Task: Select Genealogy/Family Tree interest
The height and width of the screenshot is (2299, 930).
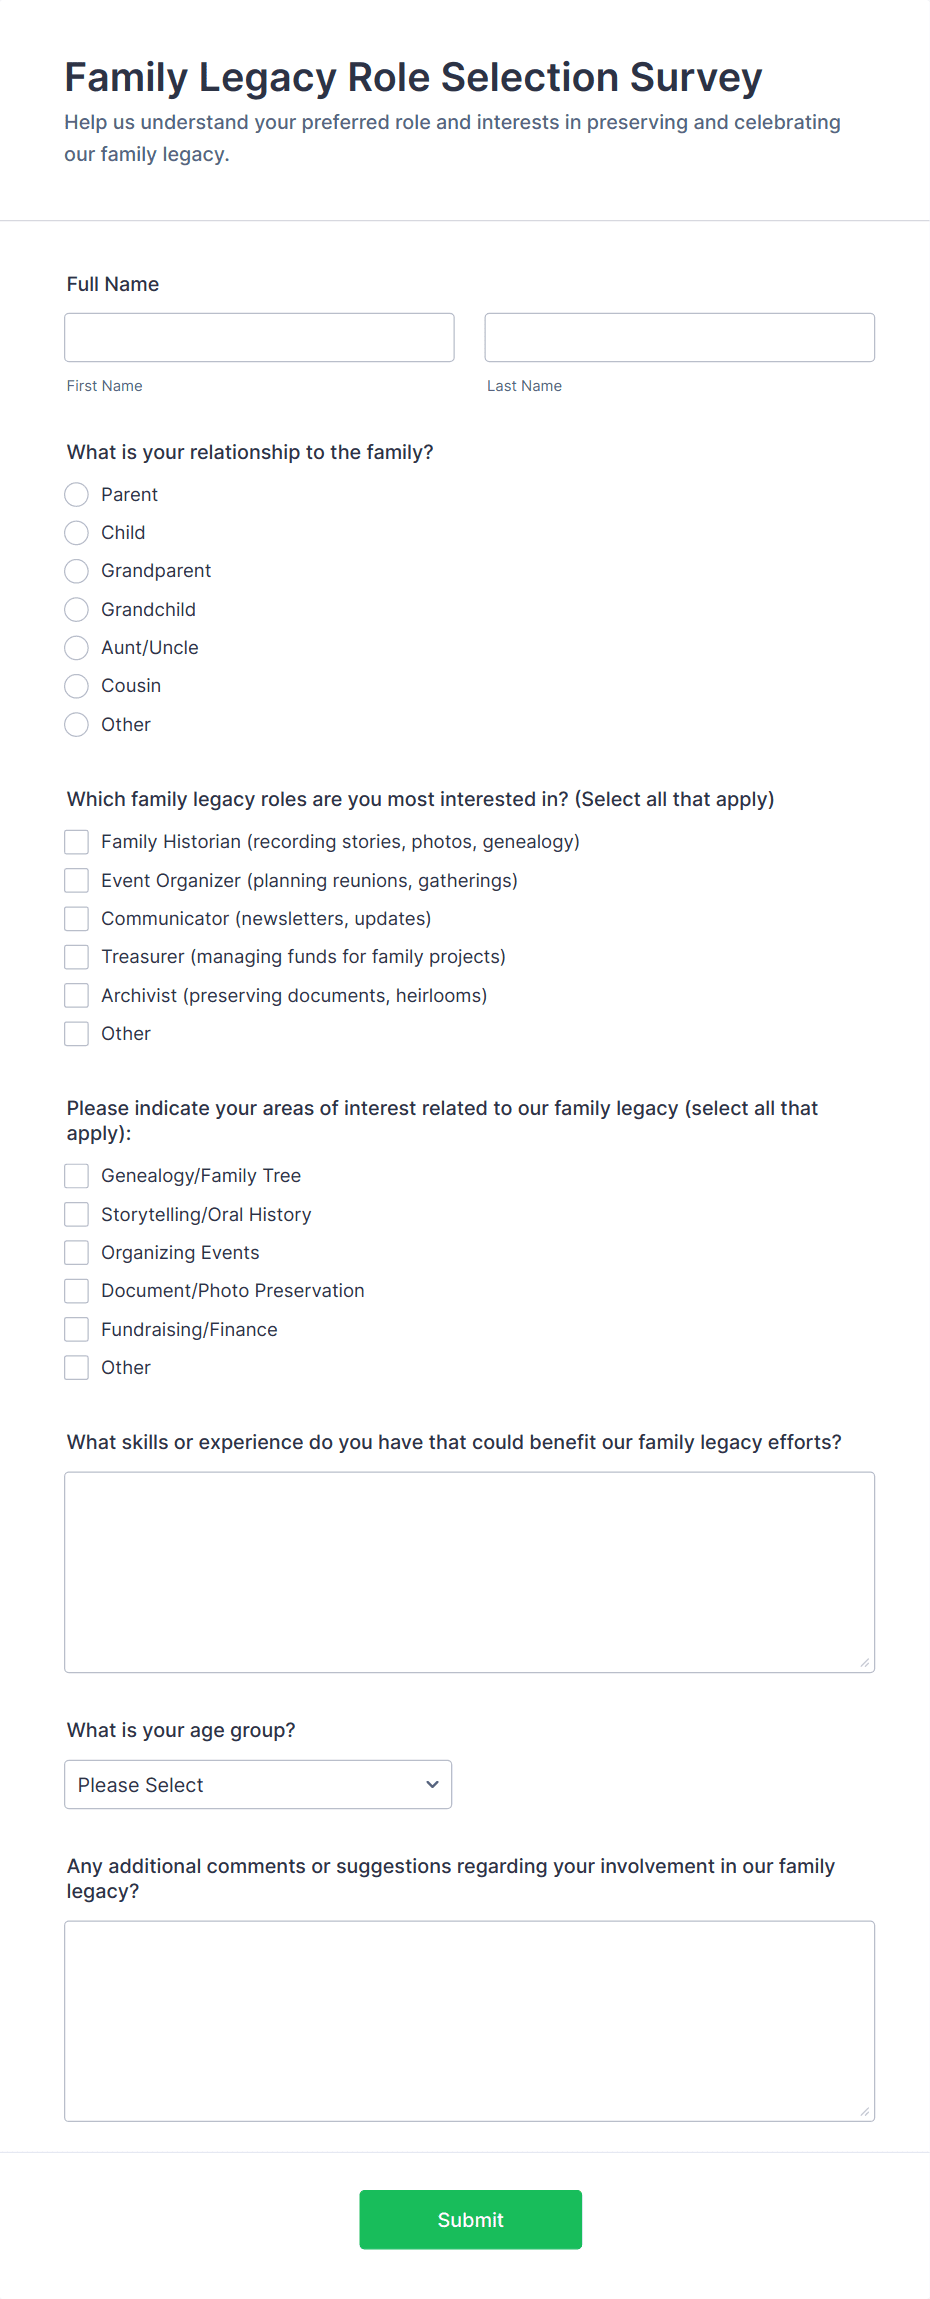Action: click(x=76, y=1175)
